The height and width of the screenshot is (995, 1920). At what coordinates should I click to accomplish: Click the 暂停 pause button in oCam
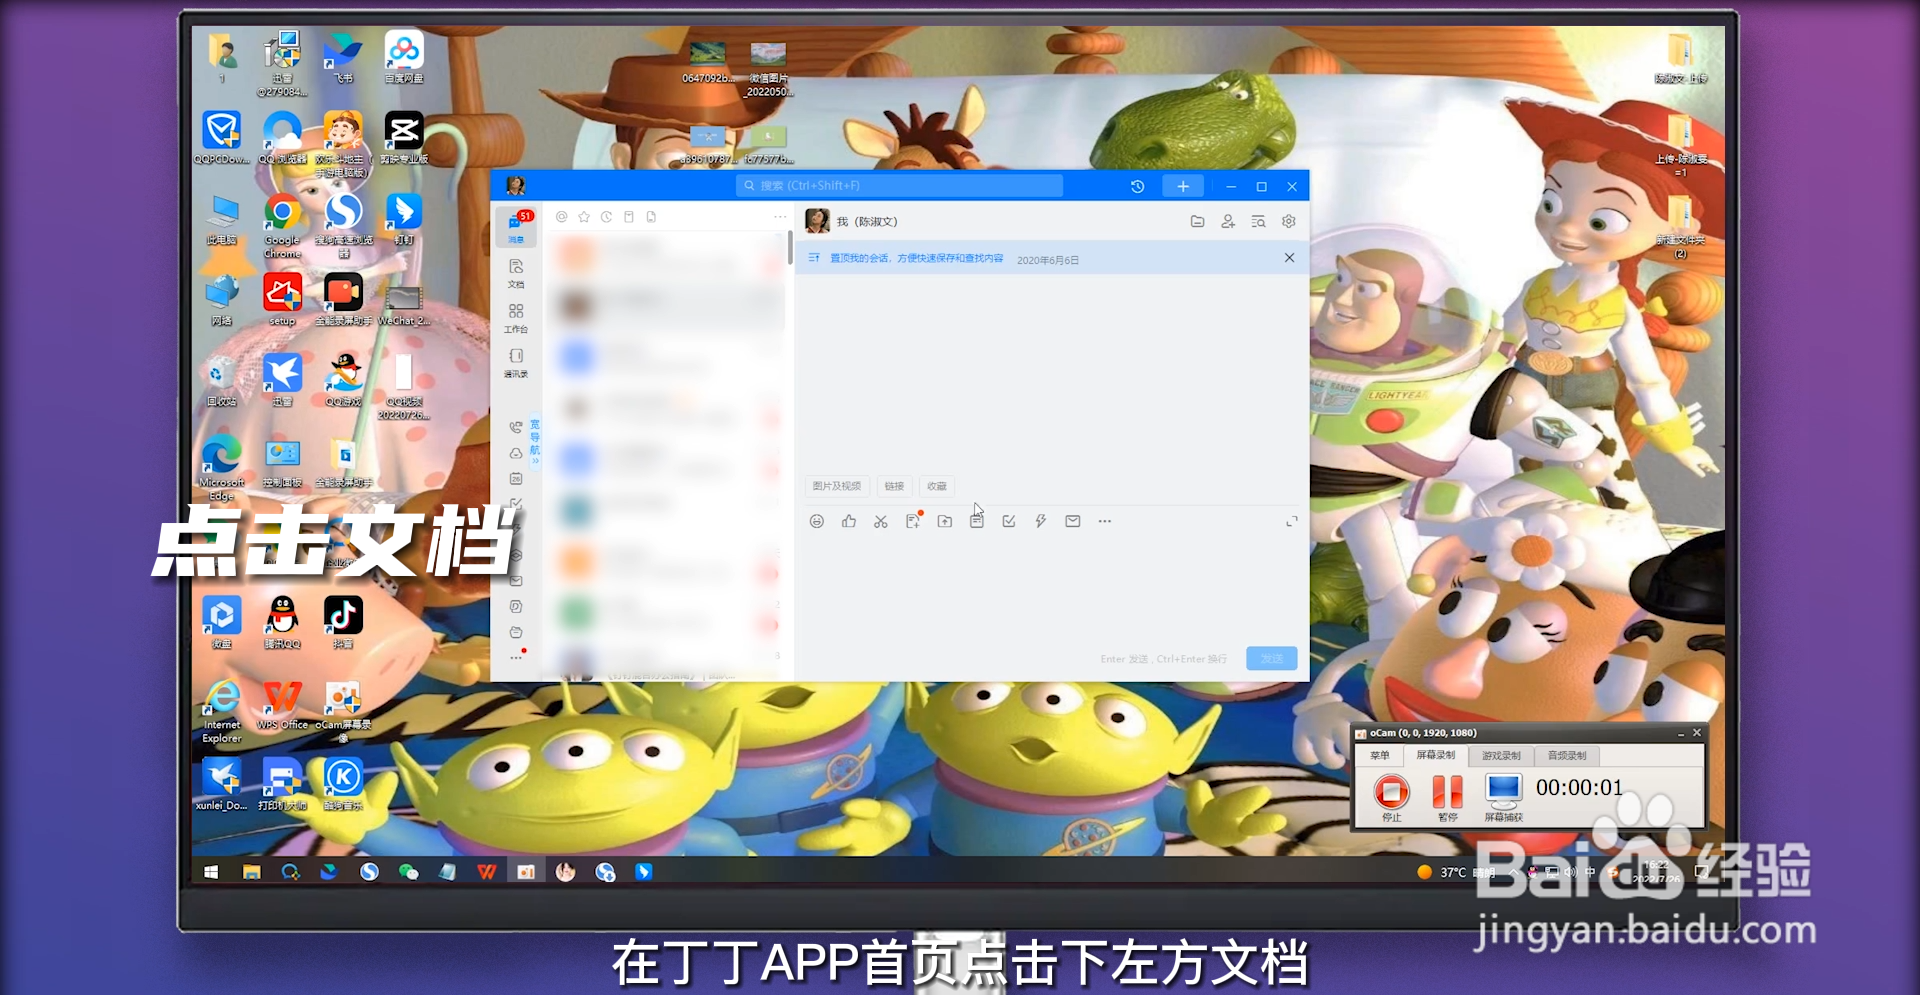(1447, 798)
